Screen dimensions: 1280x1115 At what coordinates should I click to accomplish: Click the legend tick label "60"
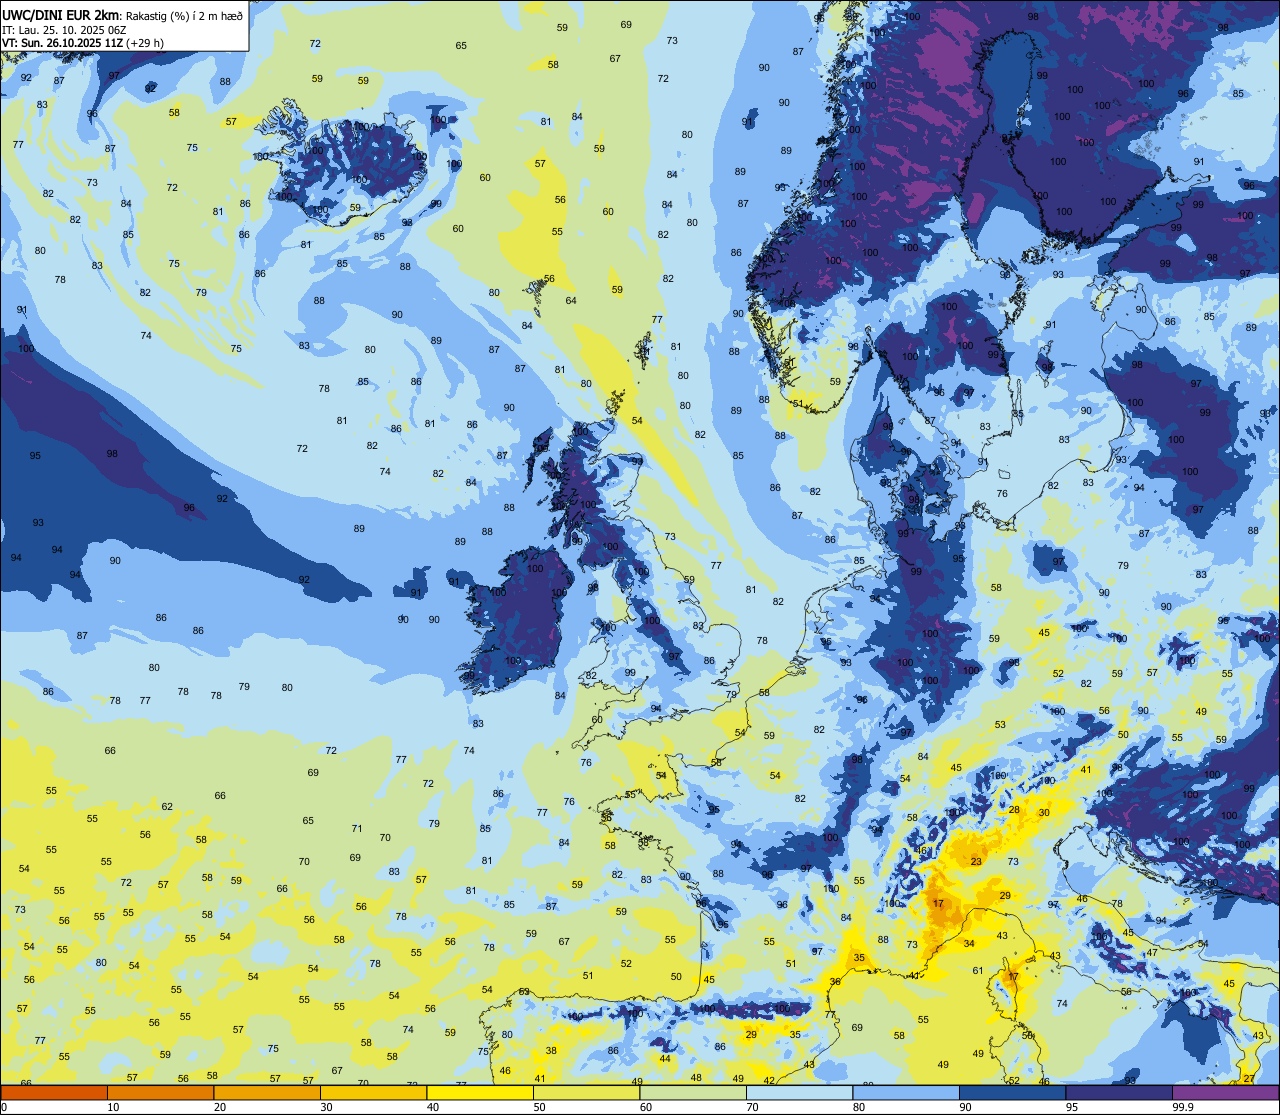pyautogui.click(x=645, y=1107)
